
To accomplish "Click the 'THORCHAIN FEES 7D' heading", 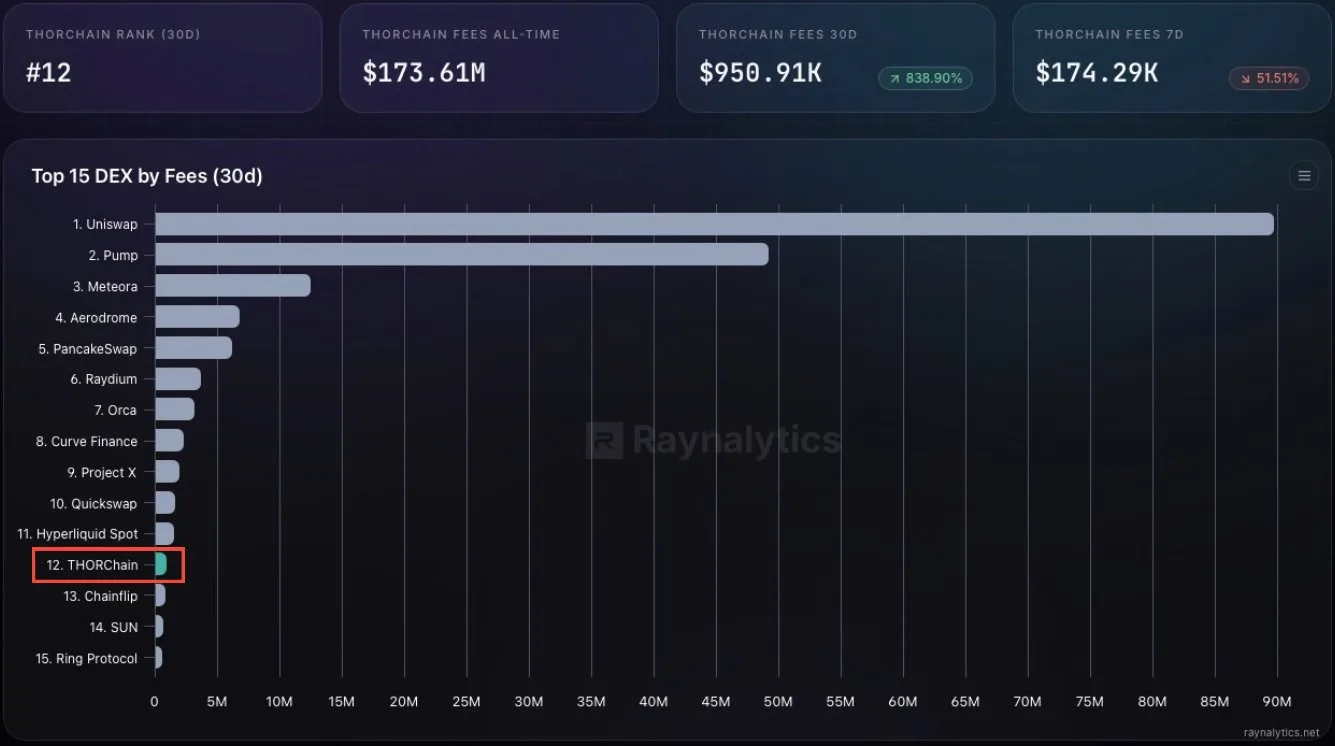I will [1109, 34].
